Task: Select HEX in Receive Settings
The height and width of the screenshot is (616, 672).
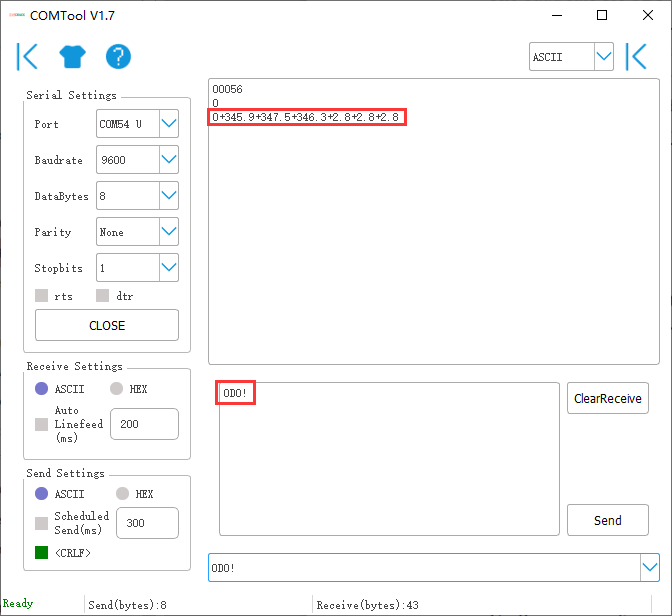Action: (117, 389)
